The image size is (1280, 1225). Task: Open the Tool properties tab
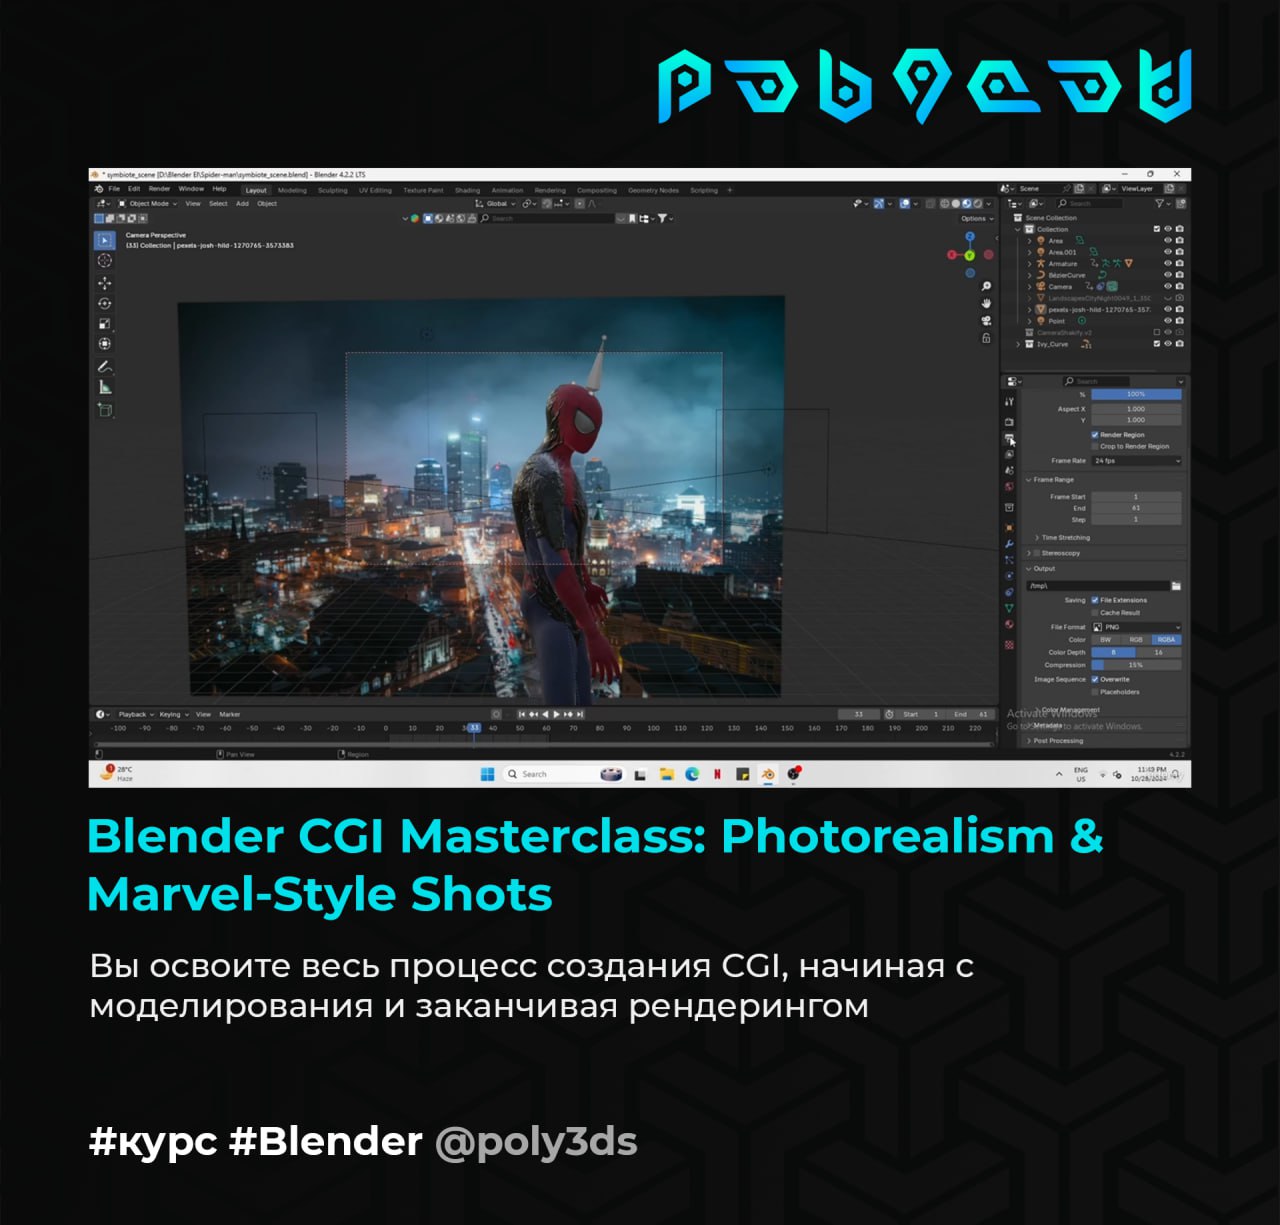pyautogui.click(x=1009, y=402)
